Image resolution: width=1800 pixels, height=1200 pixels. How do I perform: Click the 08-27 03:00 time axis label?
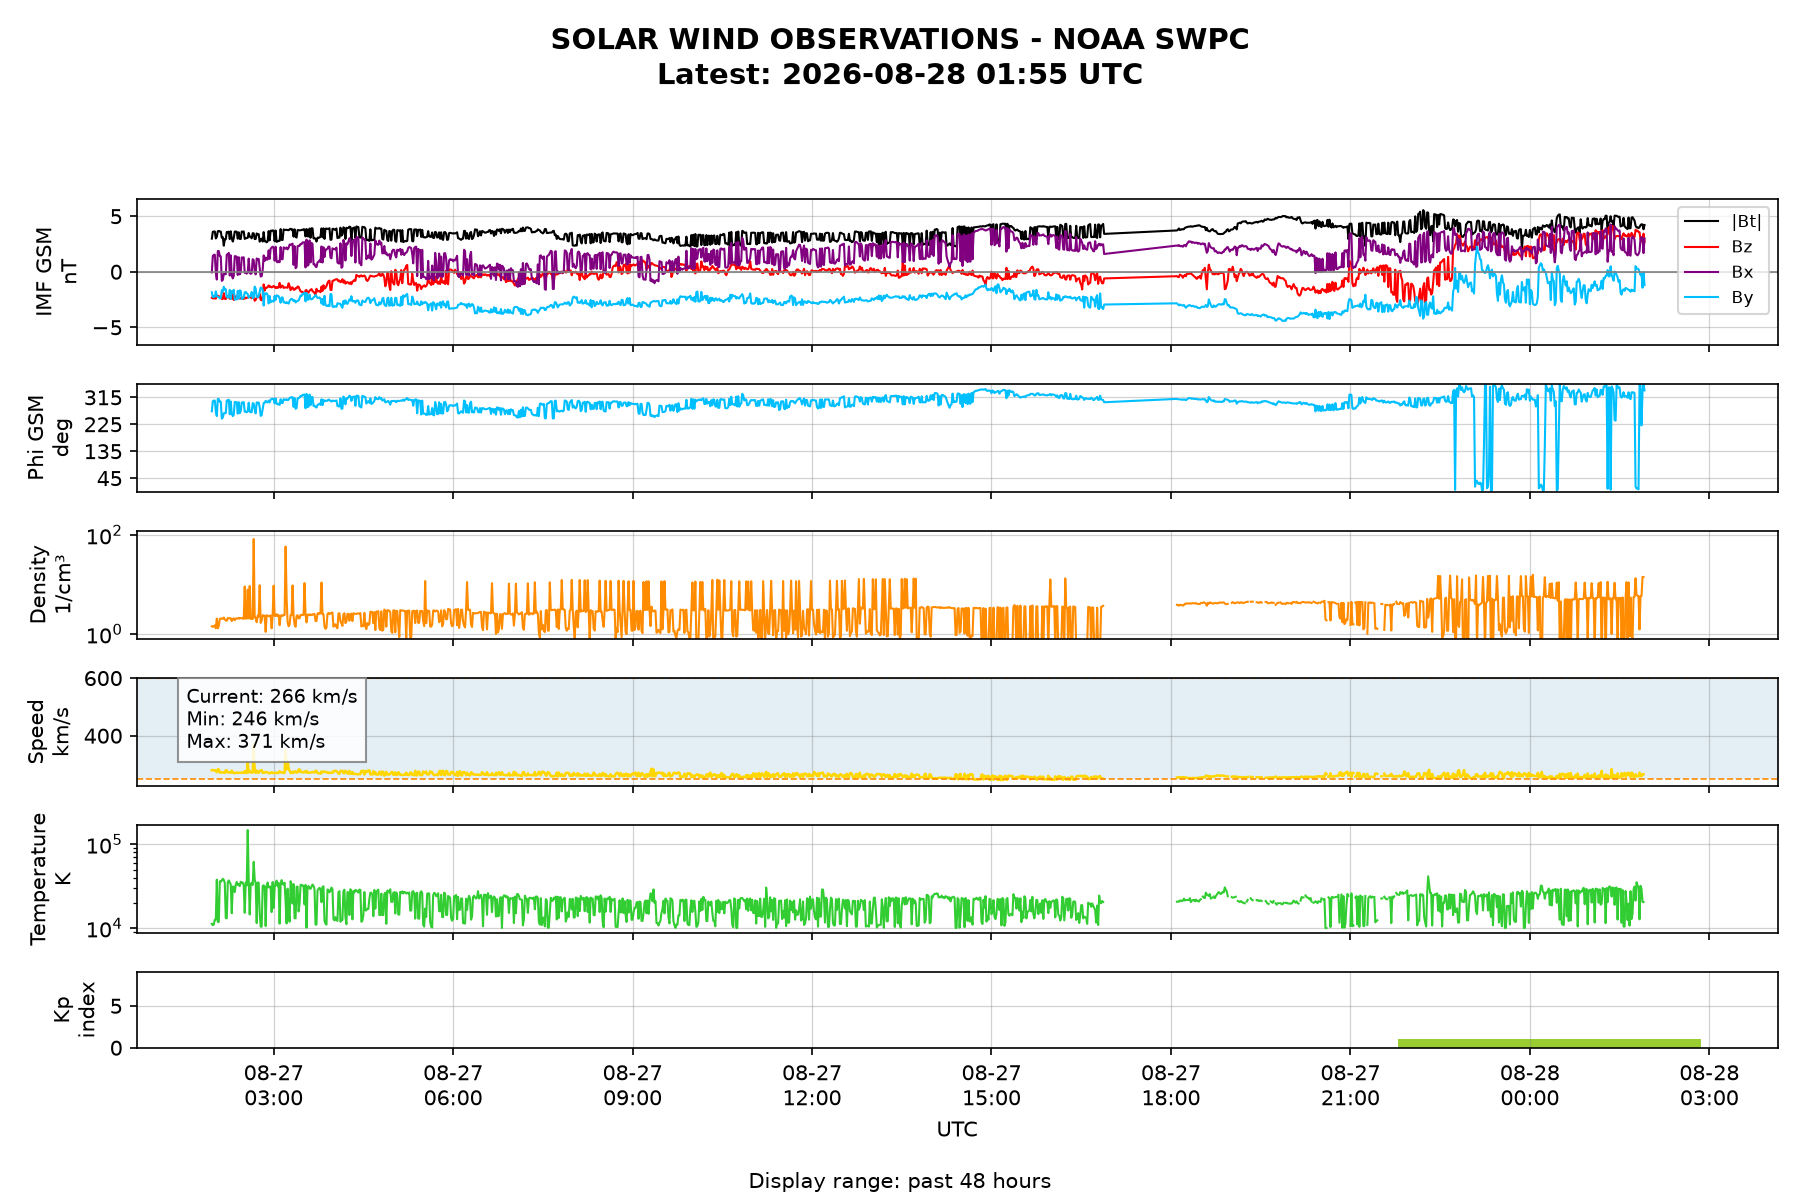(x=274, y=1085)
